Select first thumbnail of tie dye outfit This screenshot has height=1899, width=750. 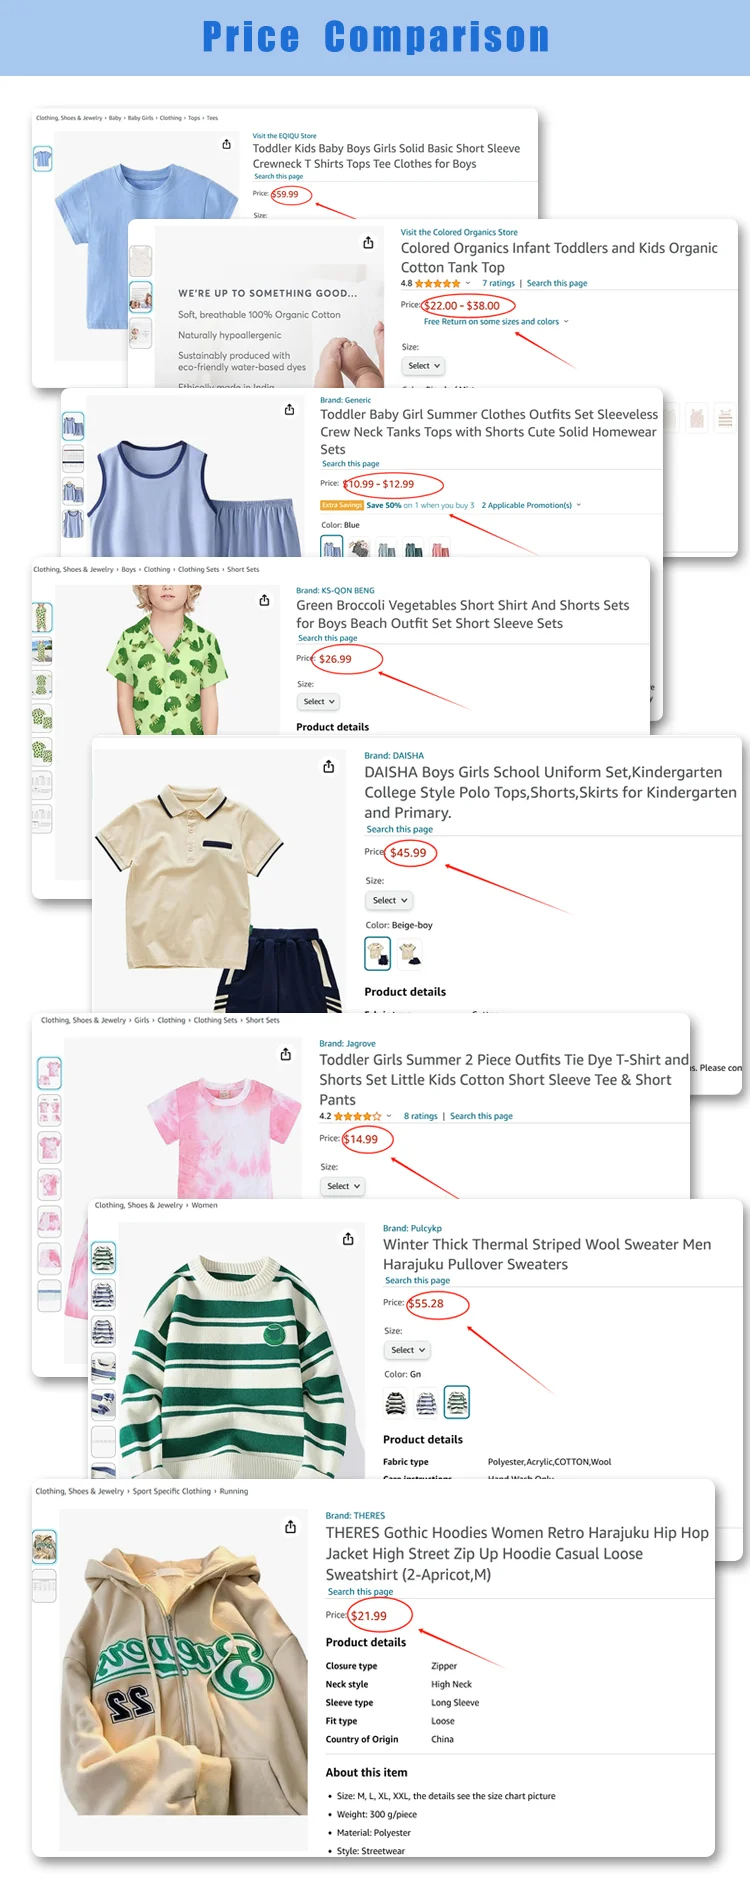[x=49, y=1073]
